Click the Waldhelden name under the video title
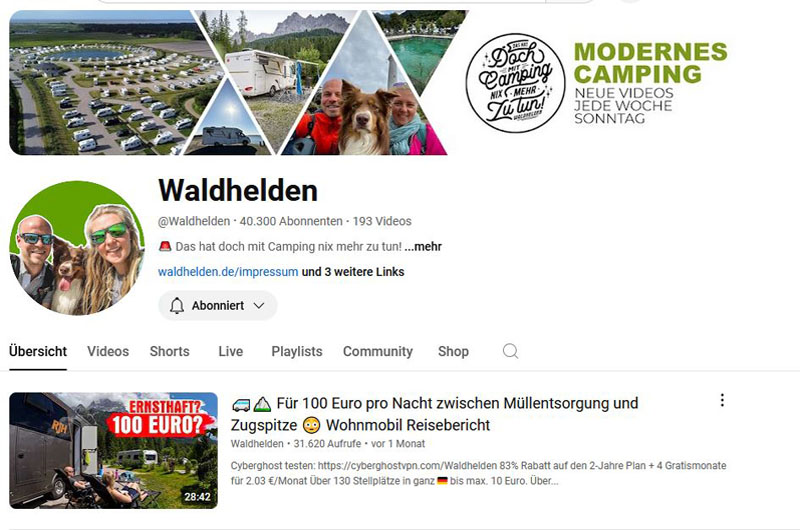Image resolution: width=800 pixels, height=530 pixels. click(x=257, y=444)
